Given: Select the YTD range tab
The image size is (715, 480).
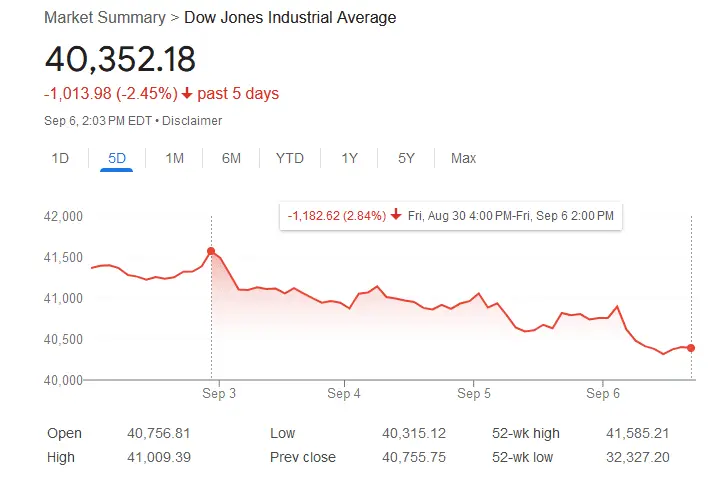Looking at the screenshot, I should 290,158.
